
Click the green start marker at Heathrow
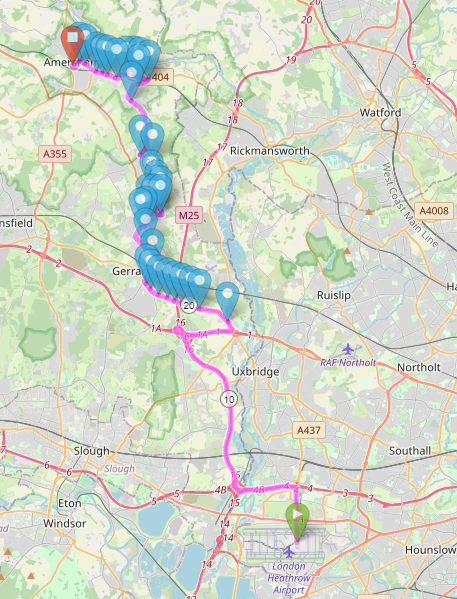pyautogui.click(x=297, y=521)
